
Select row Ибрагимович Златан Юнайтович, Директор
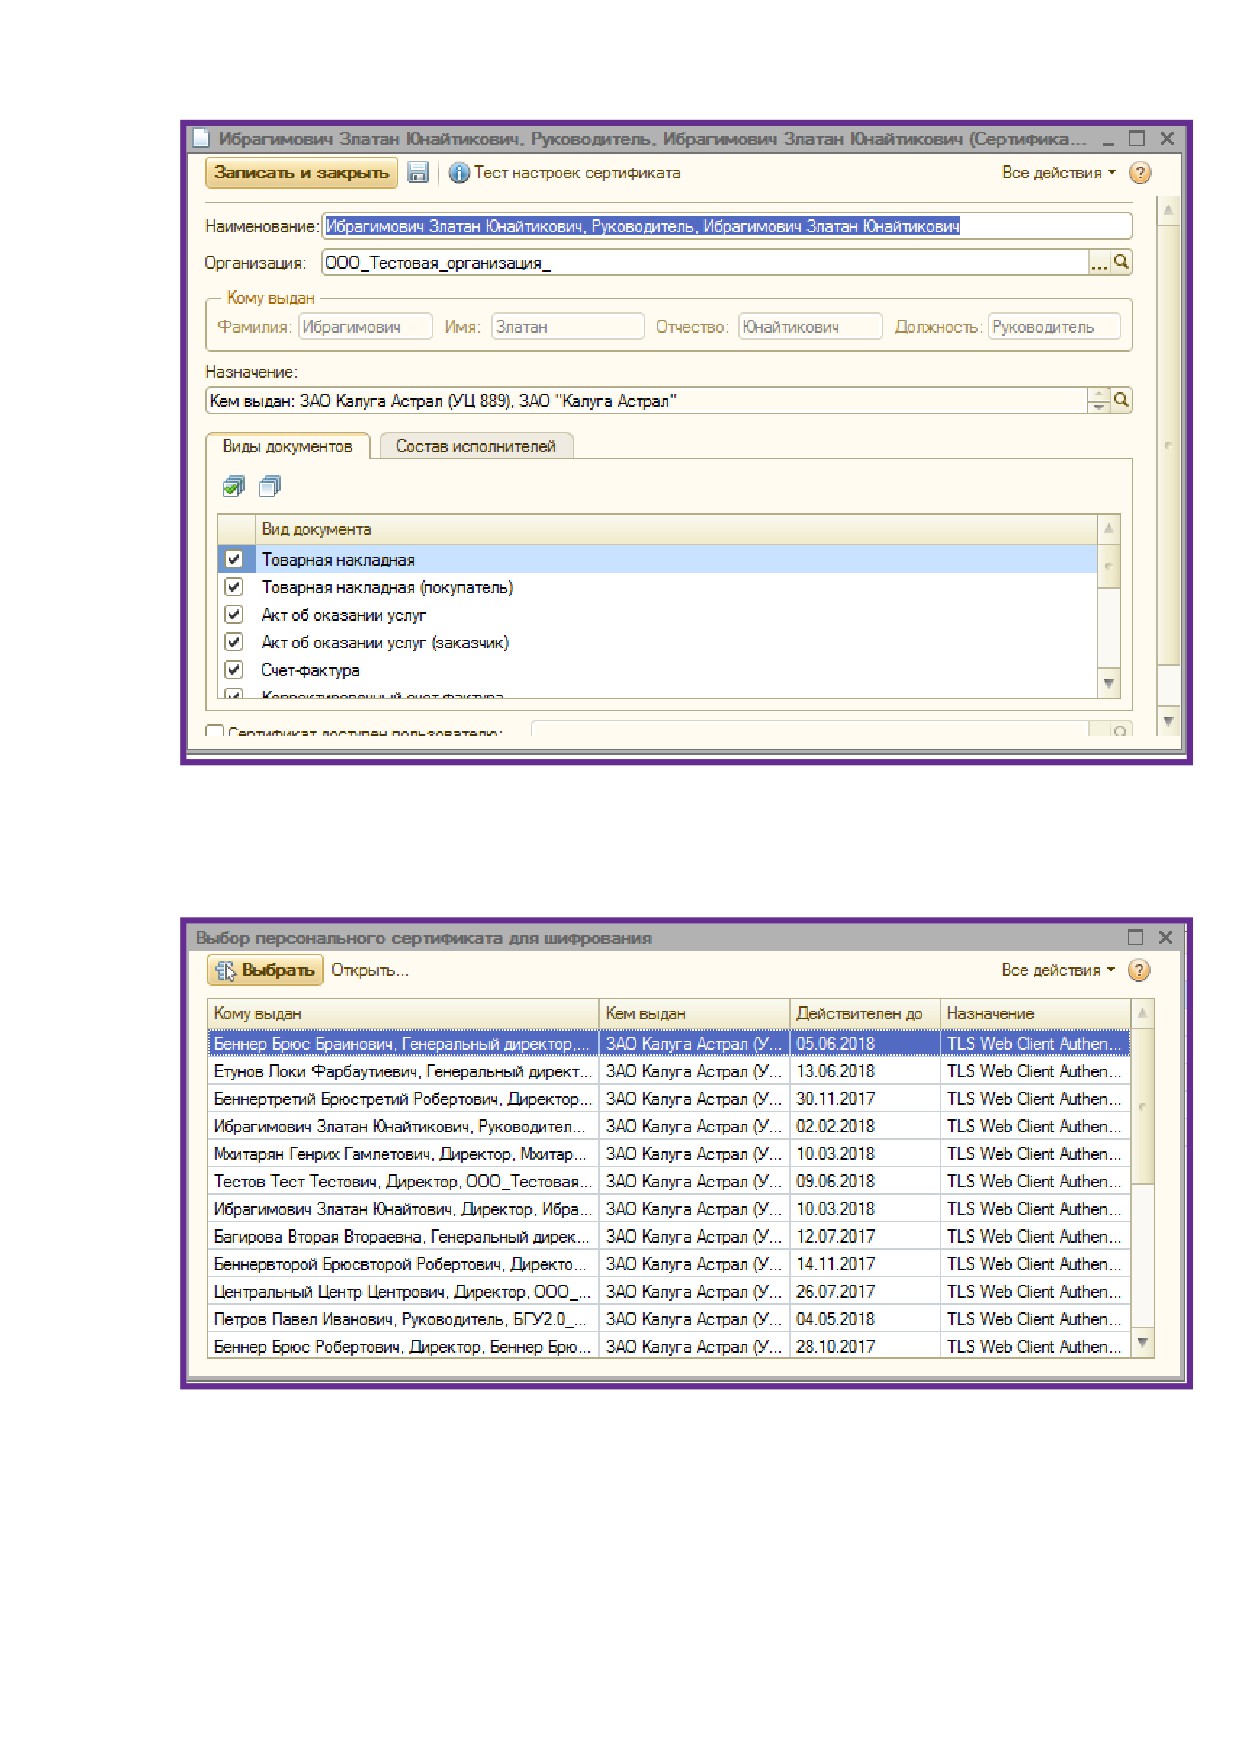tap(669, 1209)
